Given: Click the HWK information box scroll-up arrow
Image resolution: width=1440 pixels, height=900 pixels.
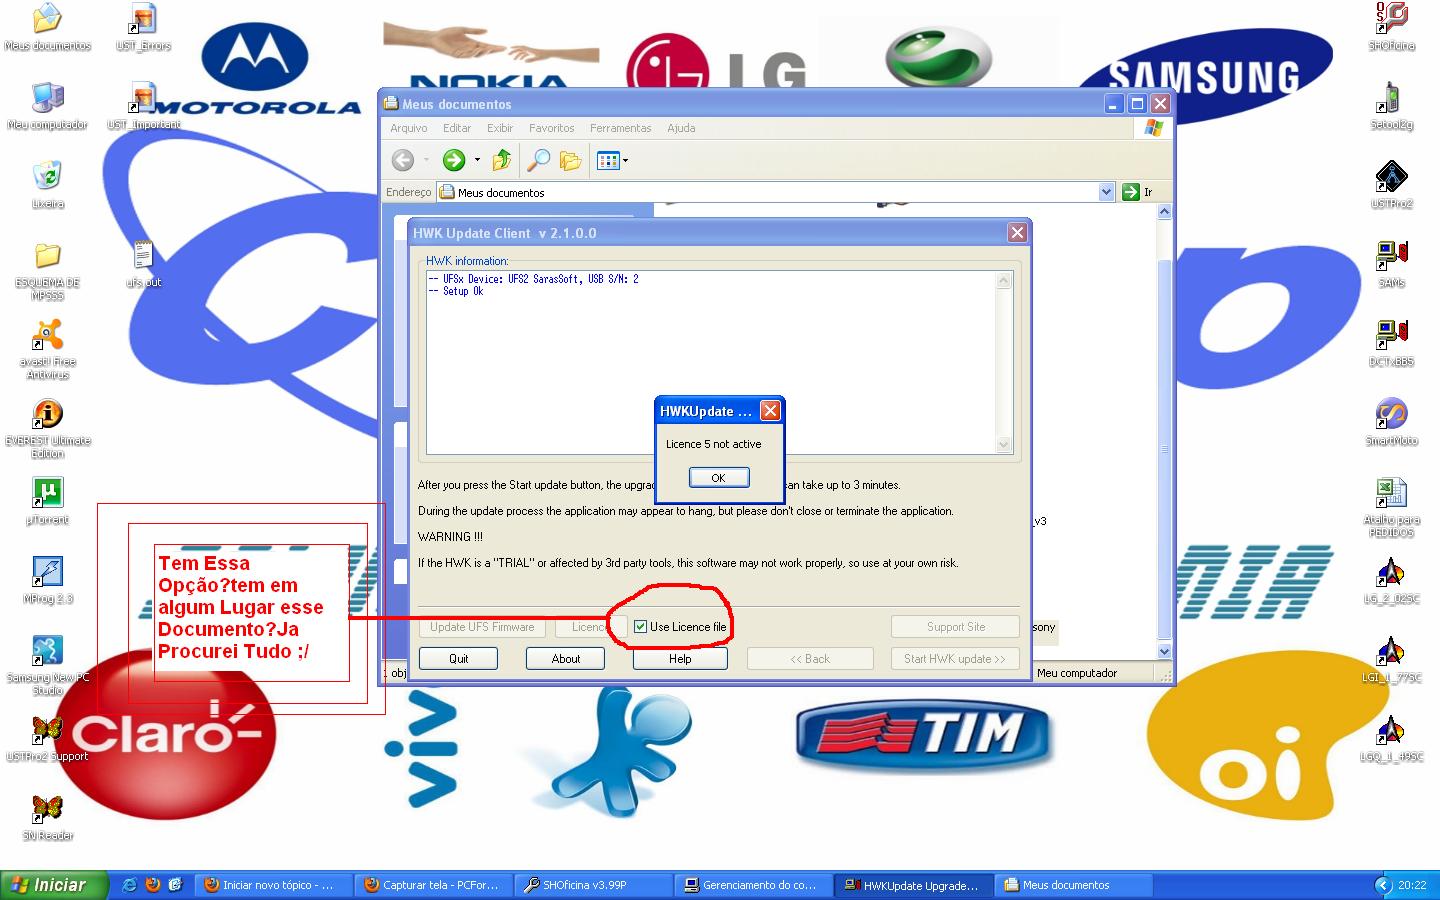Looking at the screenshot, I should 1004,281.
